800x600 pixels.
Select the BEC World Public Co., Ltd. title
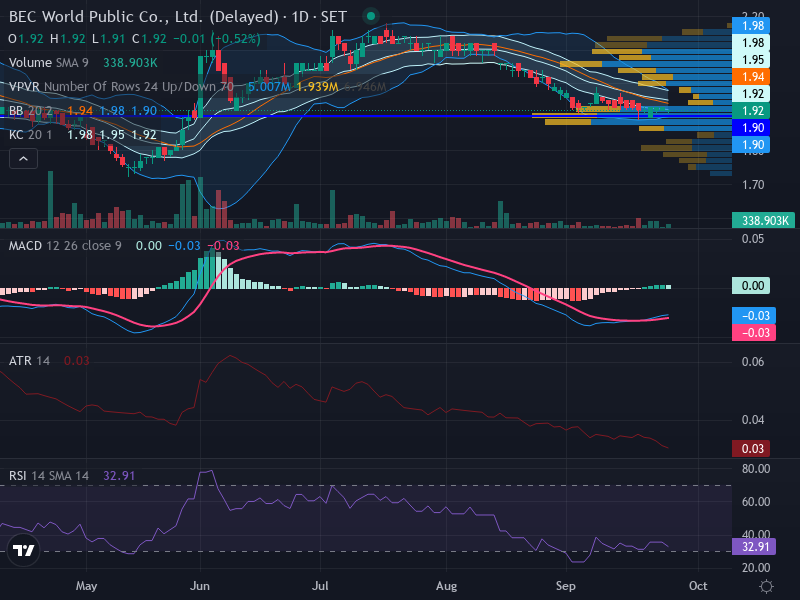coord(144,17)
